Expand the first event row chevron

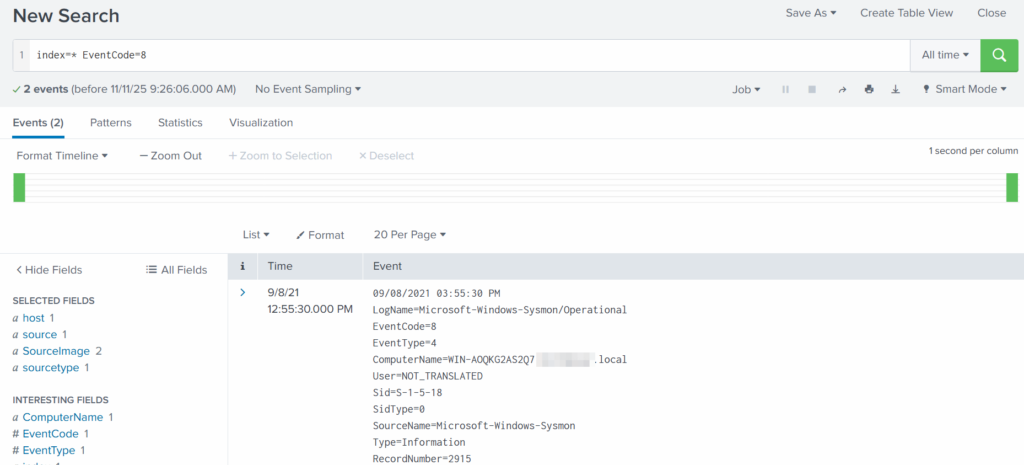(242, 292)
